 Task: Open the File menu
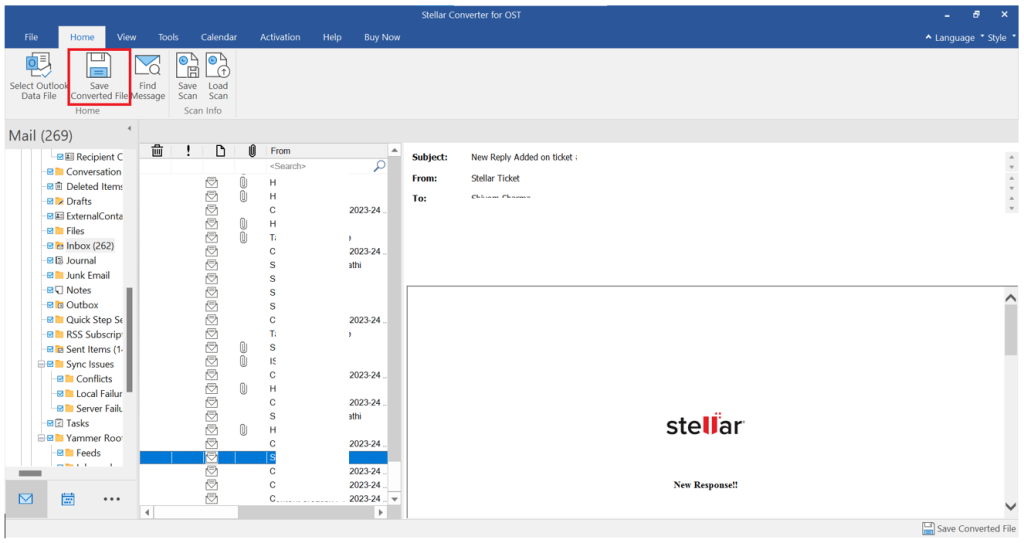[31, 37]
